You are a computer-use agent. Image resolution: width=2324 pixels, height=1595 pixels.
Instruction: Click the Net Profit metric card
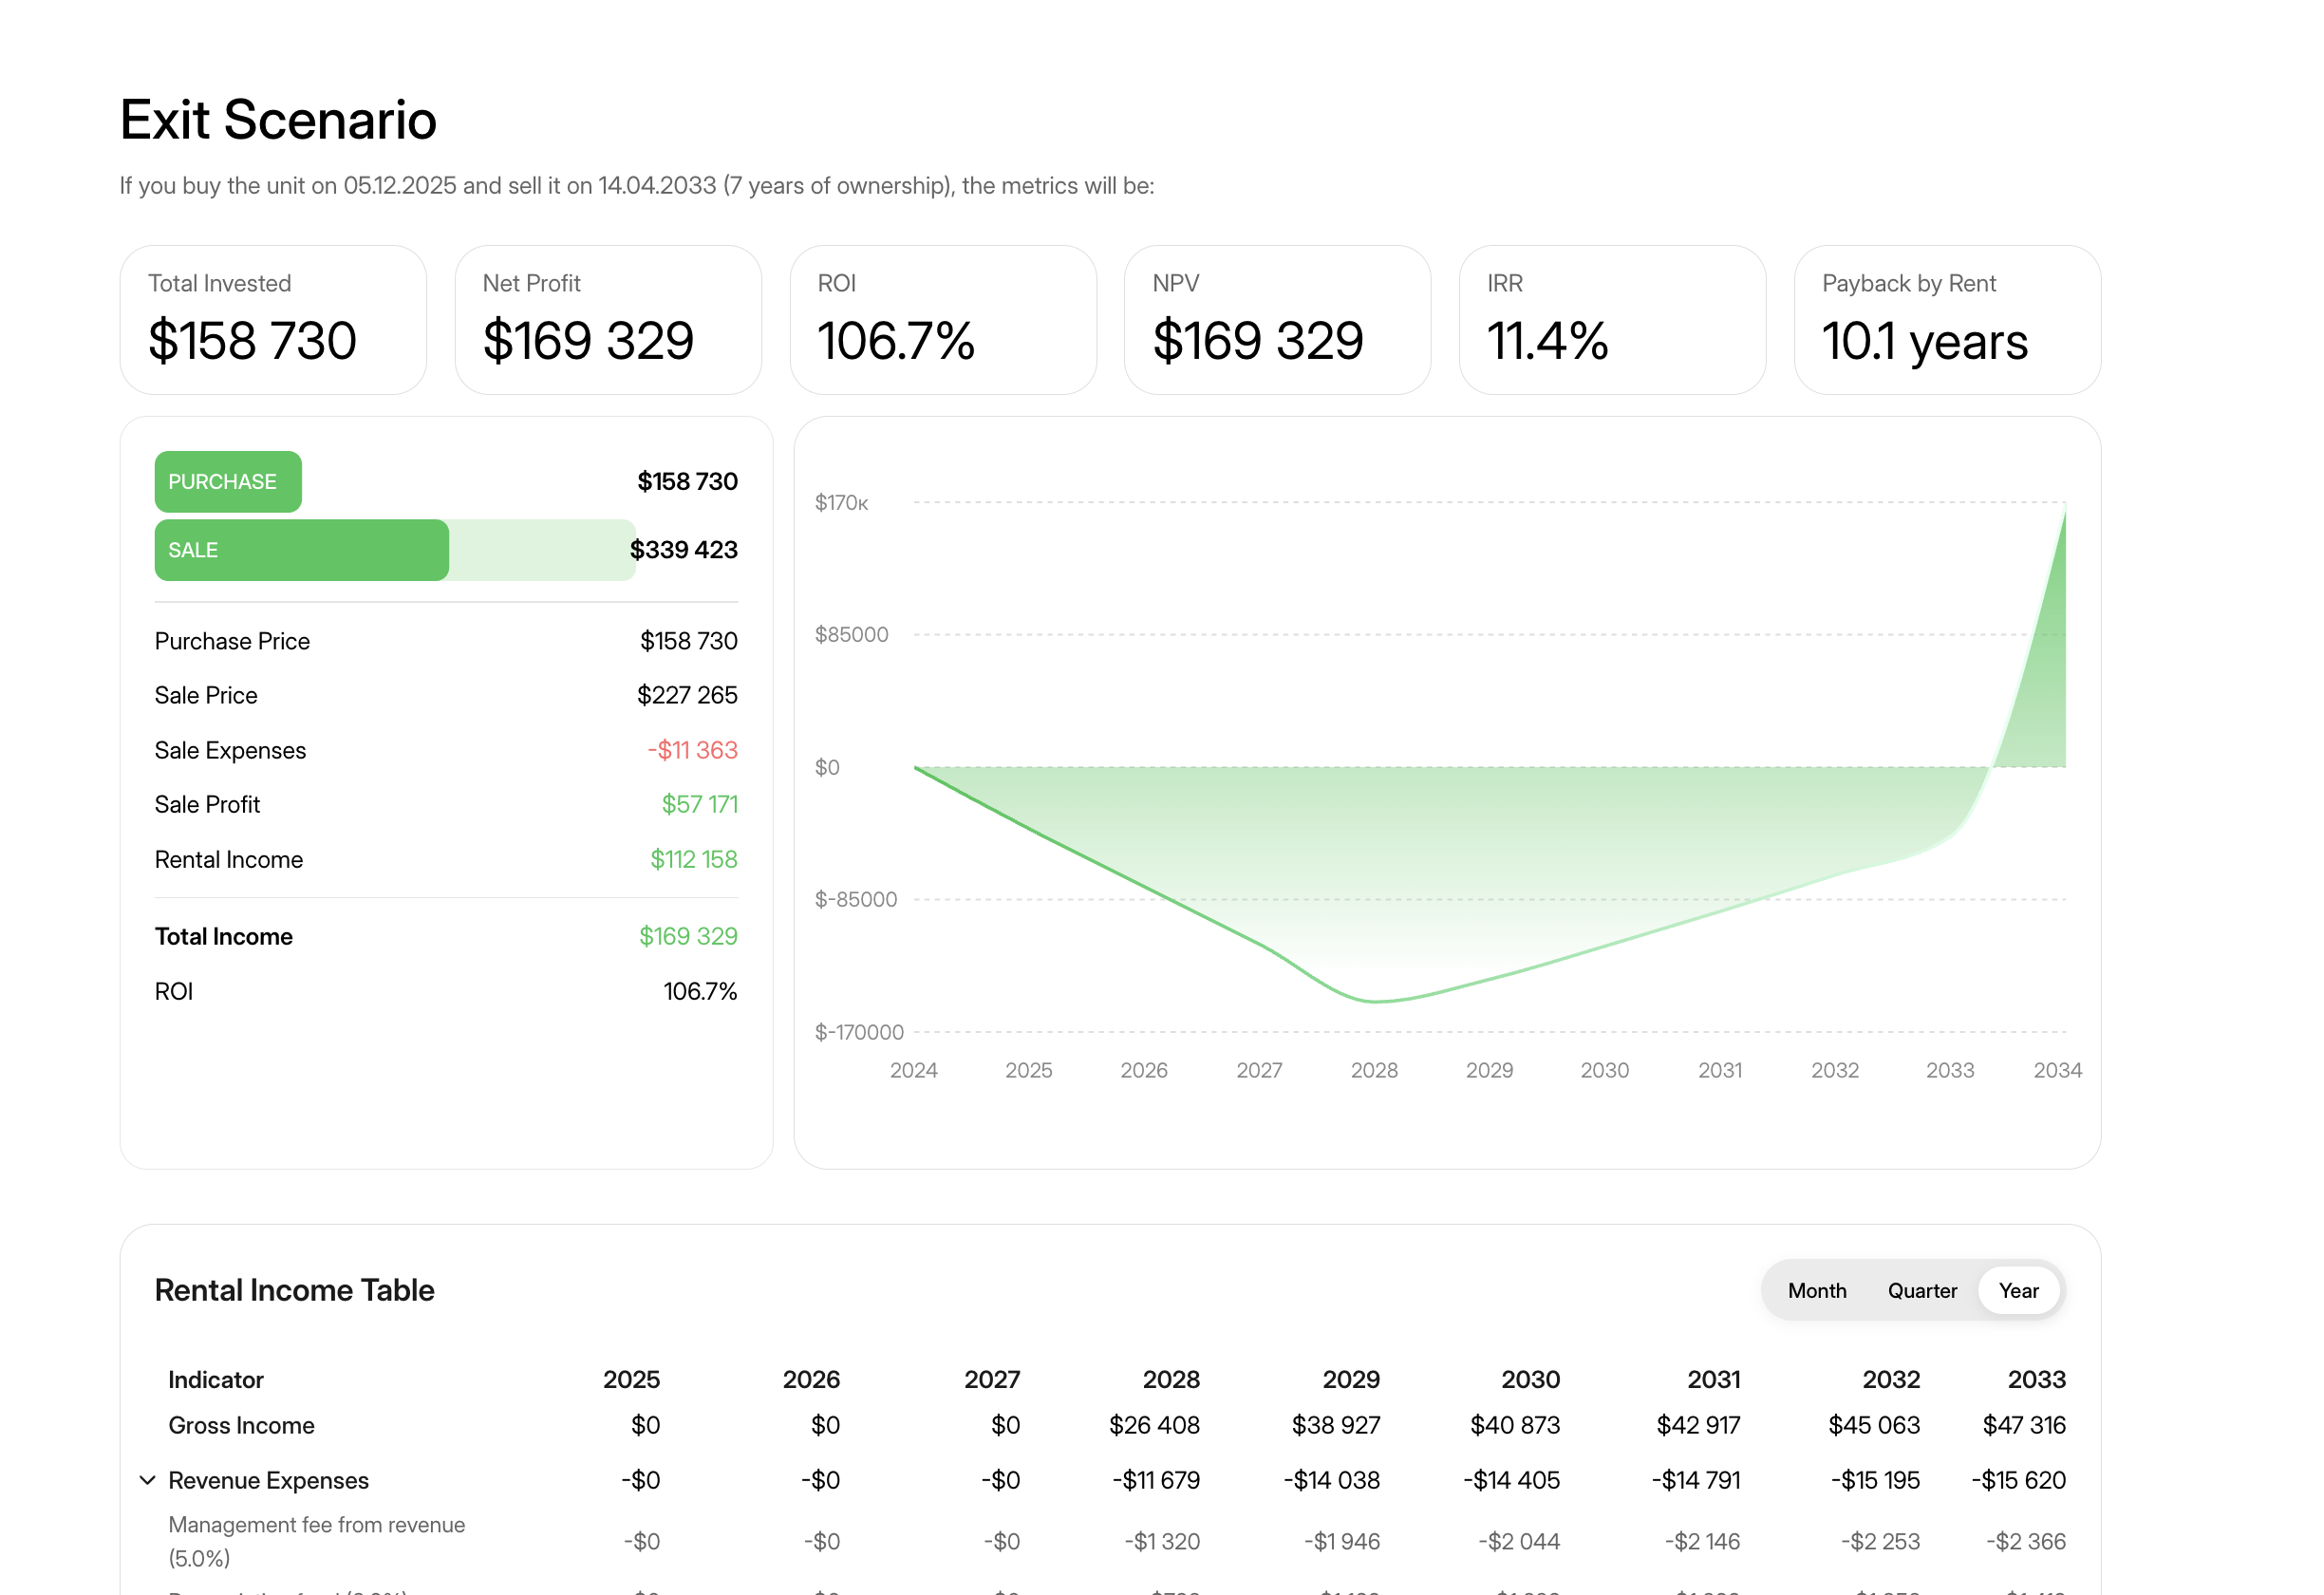[x=607, y=320]
